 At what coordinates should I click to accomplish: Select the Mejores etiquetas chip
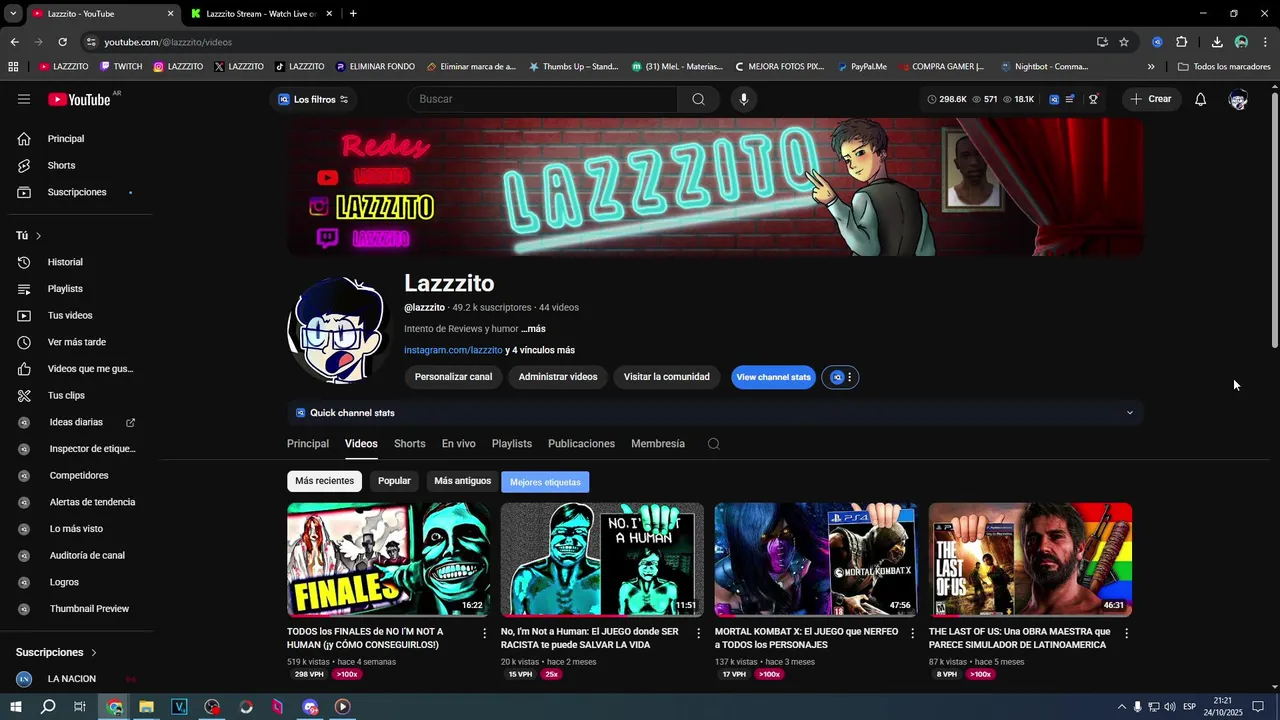545,482
